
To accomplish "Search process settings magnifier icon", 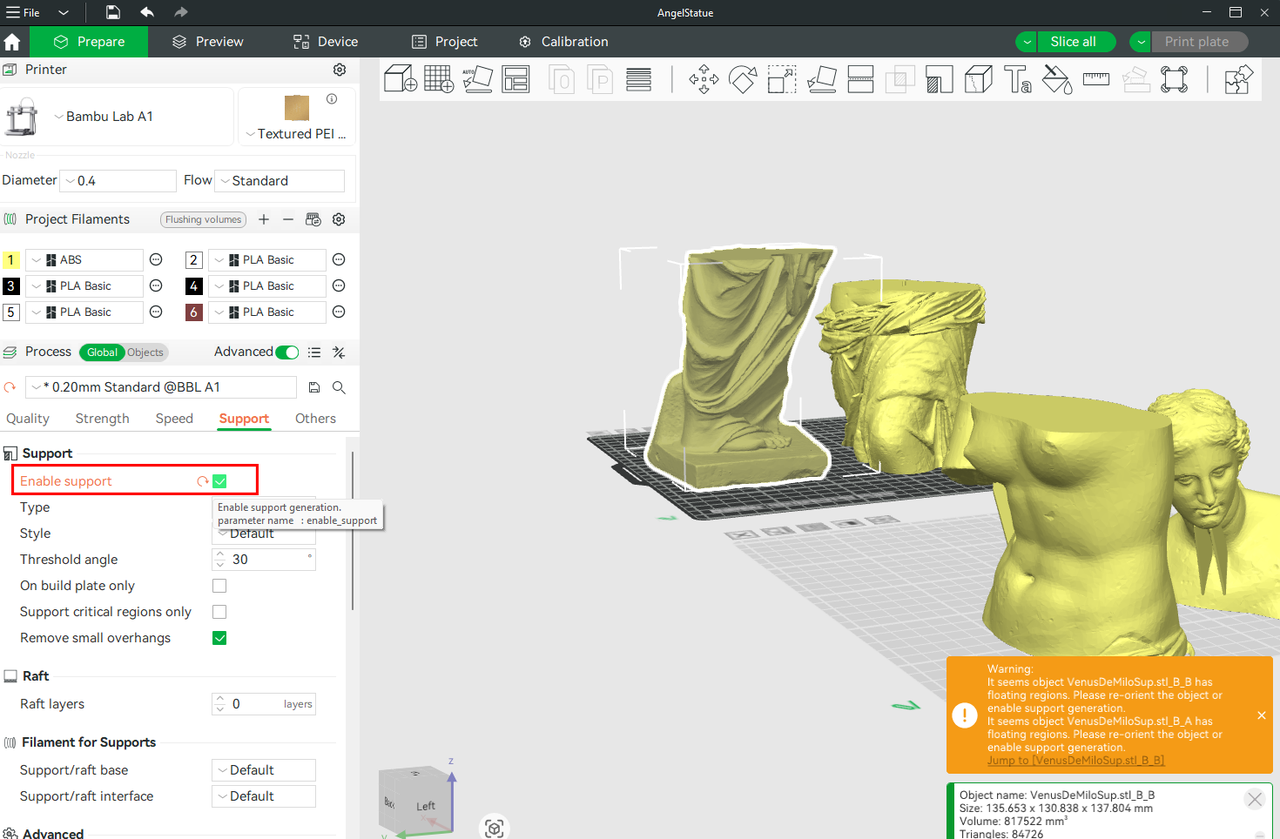I will (339, 387).
